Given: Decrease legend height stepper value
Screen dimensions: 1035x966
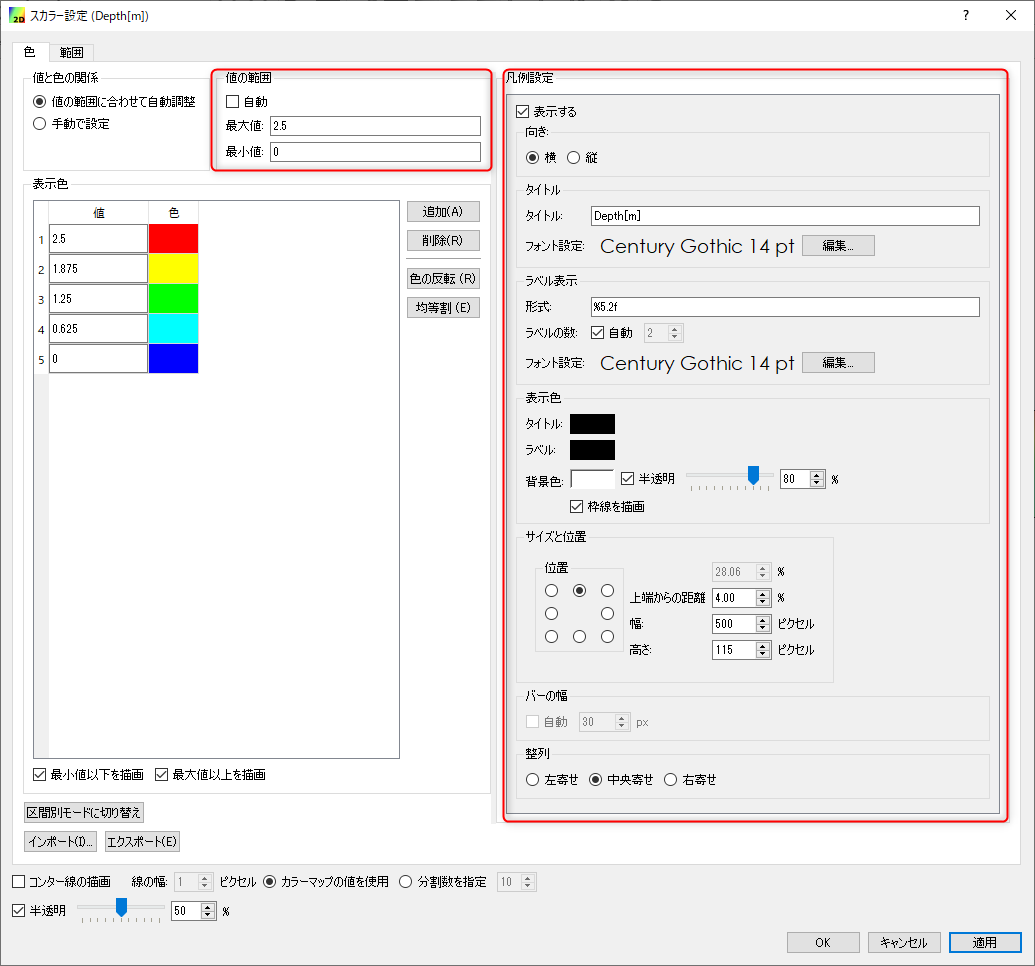Looking at the screenshot, I should [x=764, y=654].
